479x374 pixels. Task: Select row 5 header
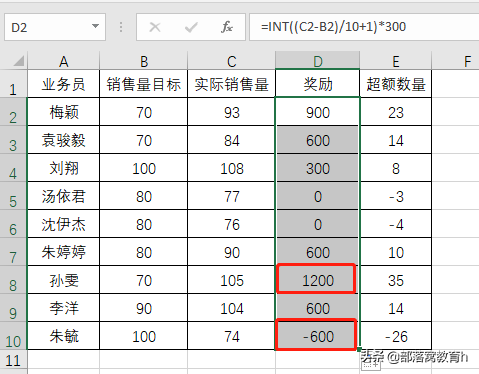[13, 196]
